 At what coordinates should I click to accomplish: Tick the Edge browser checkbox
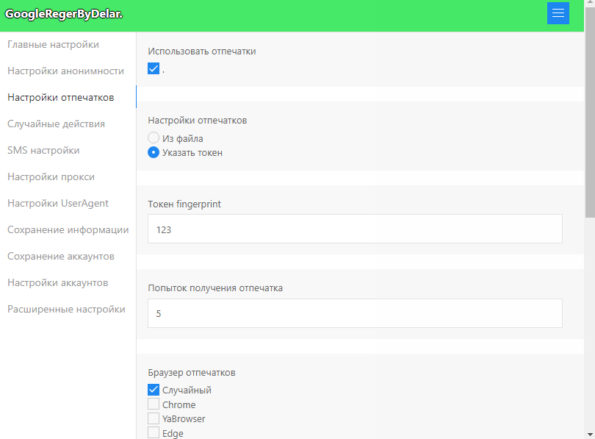click(x=153, y=433)
